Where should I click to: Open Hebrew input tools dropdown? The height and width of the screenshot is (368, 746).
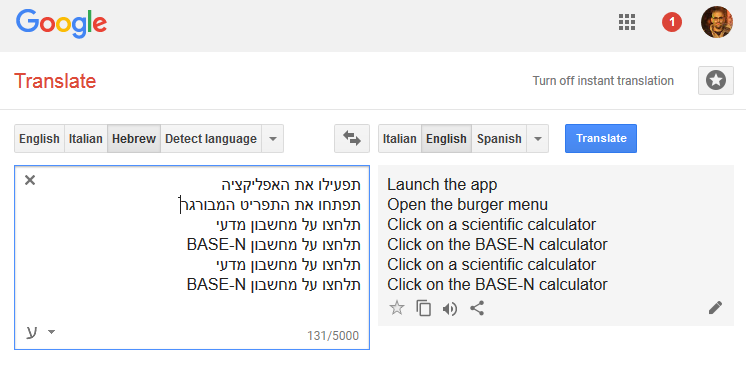pos(40,332)
